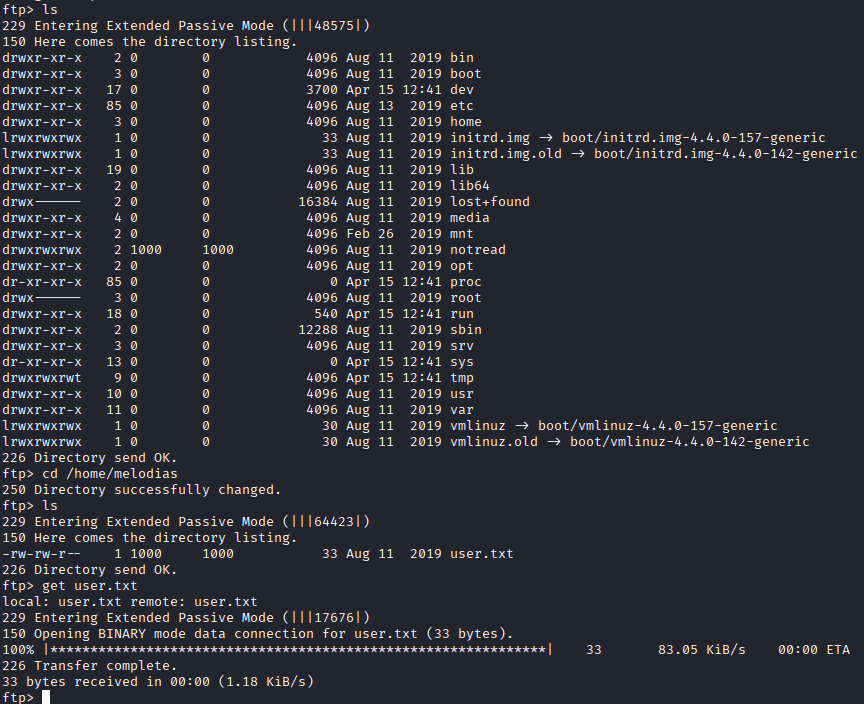Click the 'home' directory entry
Viewport: 864px width, 704px height.
coord(466,122)
